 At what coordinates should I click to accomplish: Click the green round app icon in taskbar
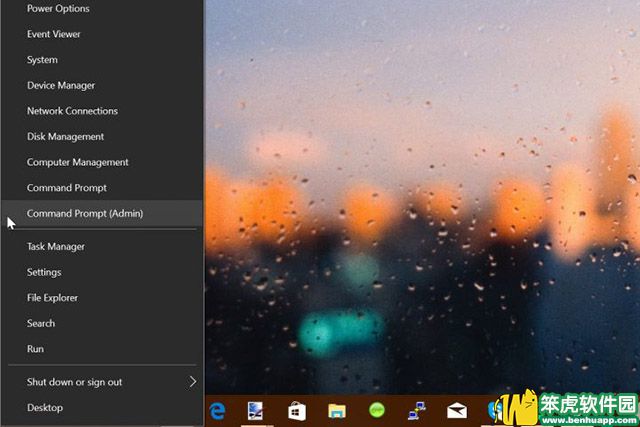click(377, 410)
